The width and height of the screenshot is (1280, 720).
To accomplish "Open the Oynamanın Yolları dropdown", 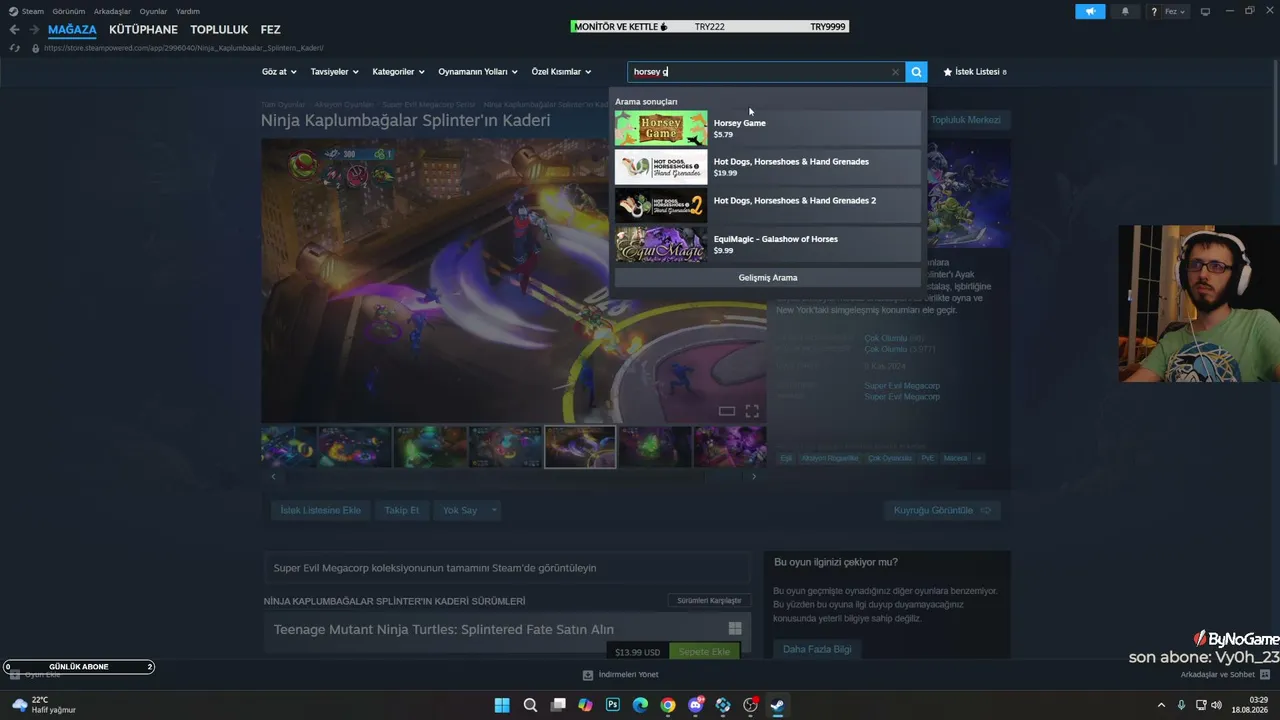I will (478, 72).
